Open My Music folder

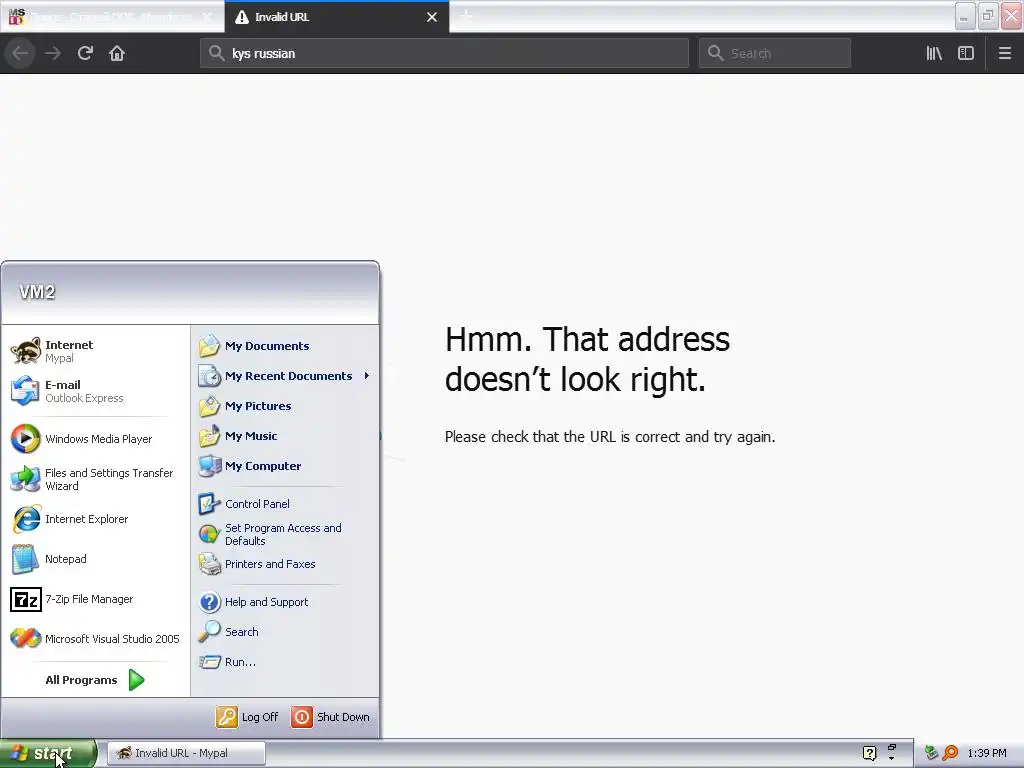pos(285,436)
